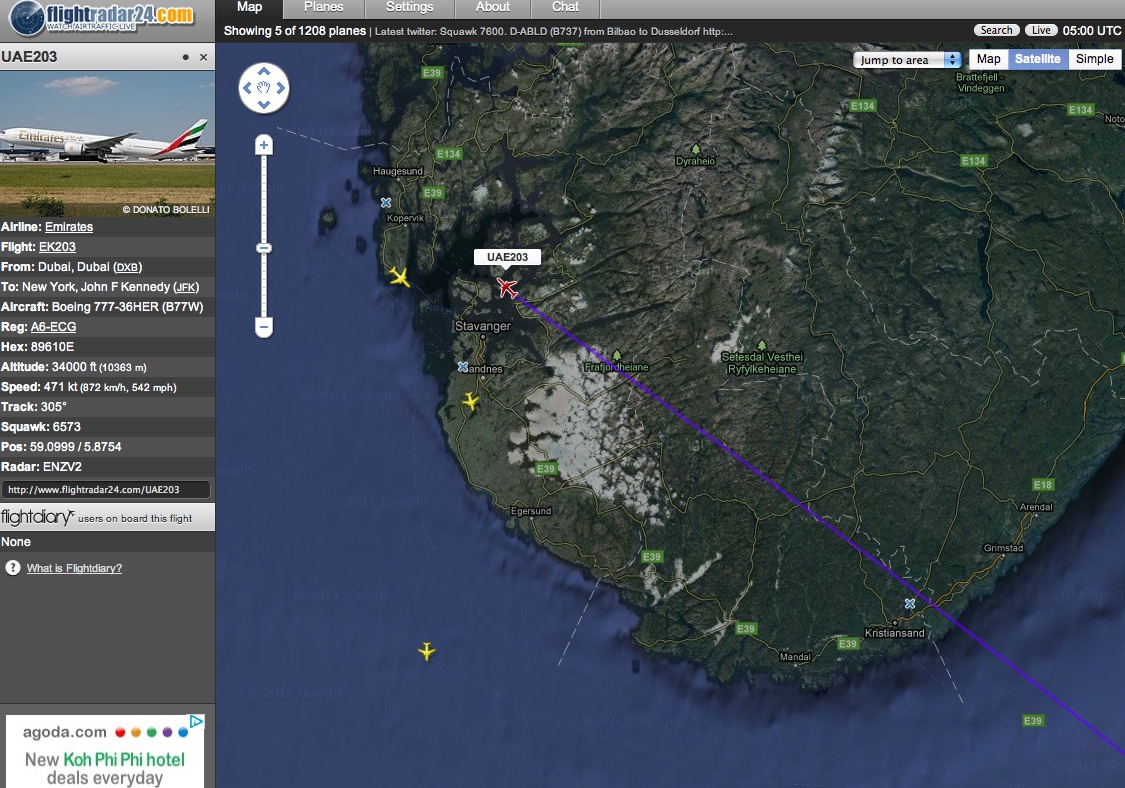Click the zoom slider handle

coord(264,248)
